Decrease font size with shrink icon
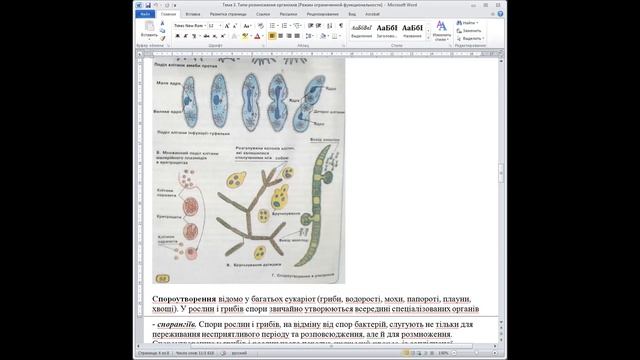 (x=235, y=26)
